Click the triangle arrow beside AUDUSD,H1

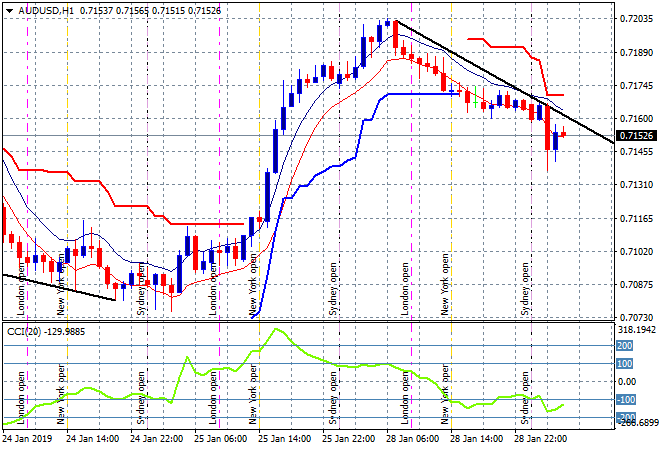8,9
